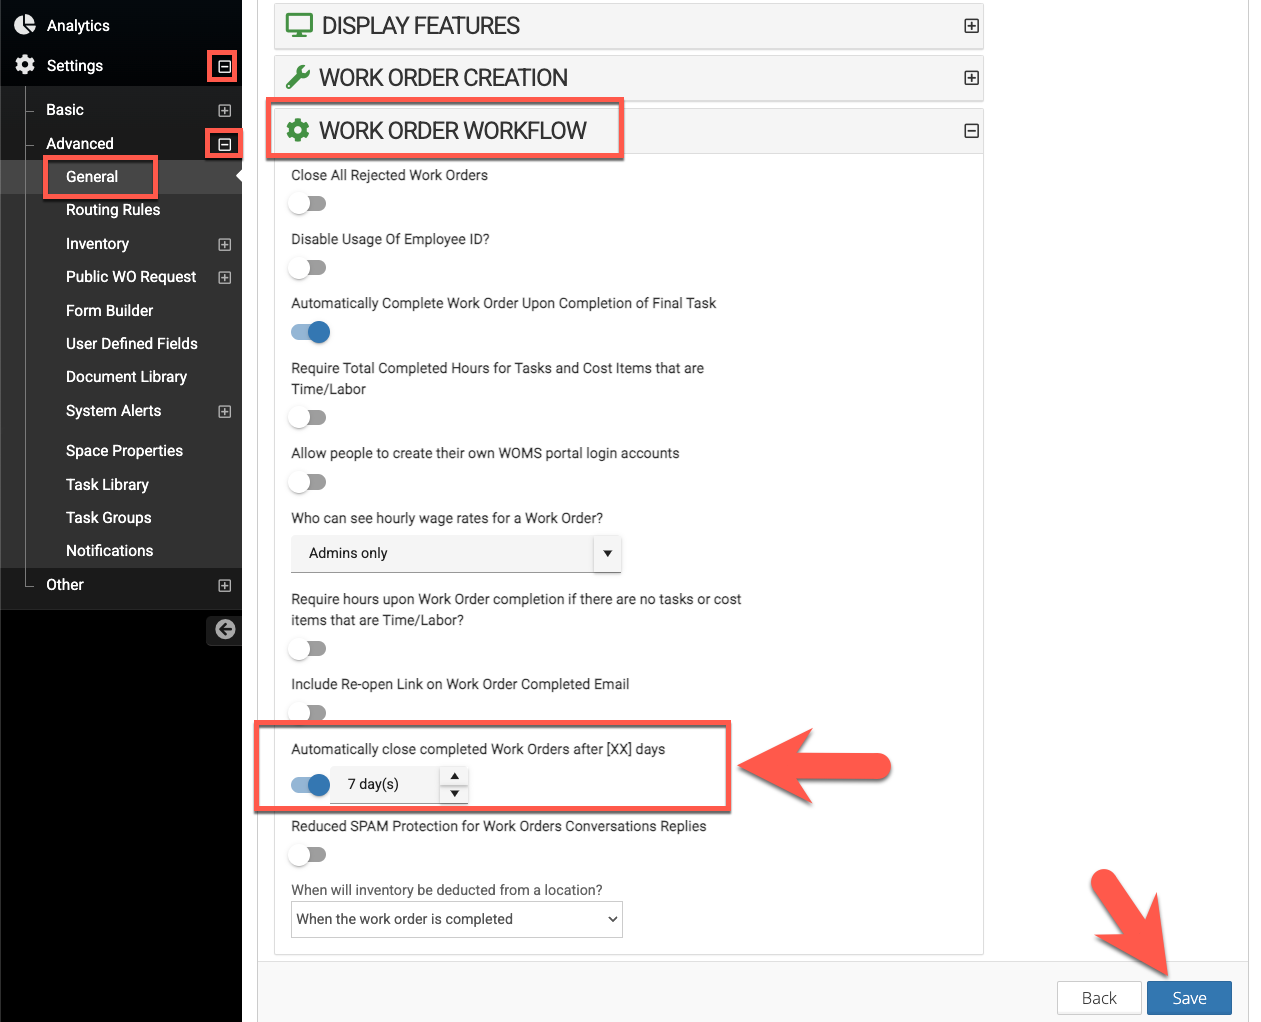This screenshot has height=1022, width=1261.
Task: Click the Work Order Creation wrench icon
Action: coord(298,78)
